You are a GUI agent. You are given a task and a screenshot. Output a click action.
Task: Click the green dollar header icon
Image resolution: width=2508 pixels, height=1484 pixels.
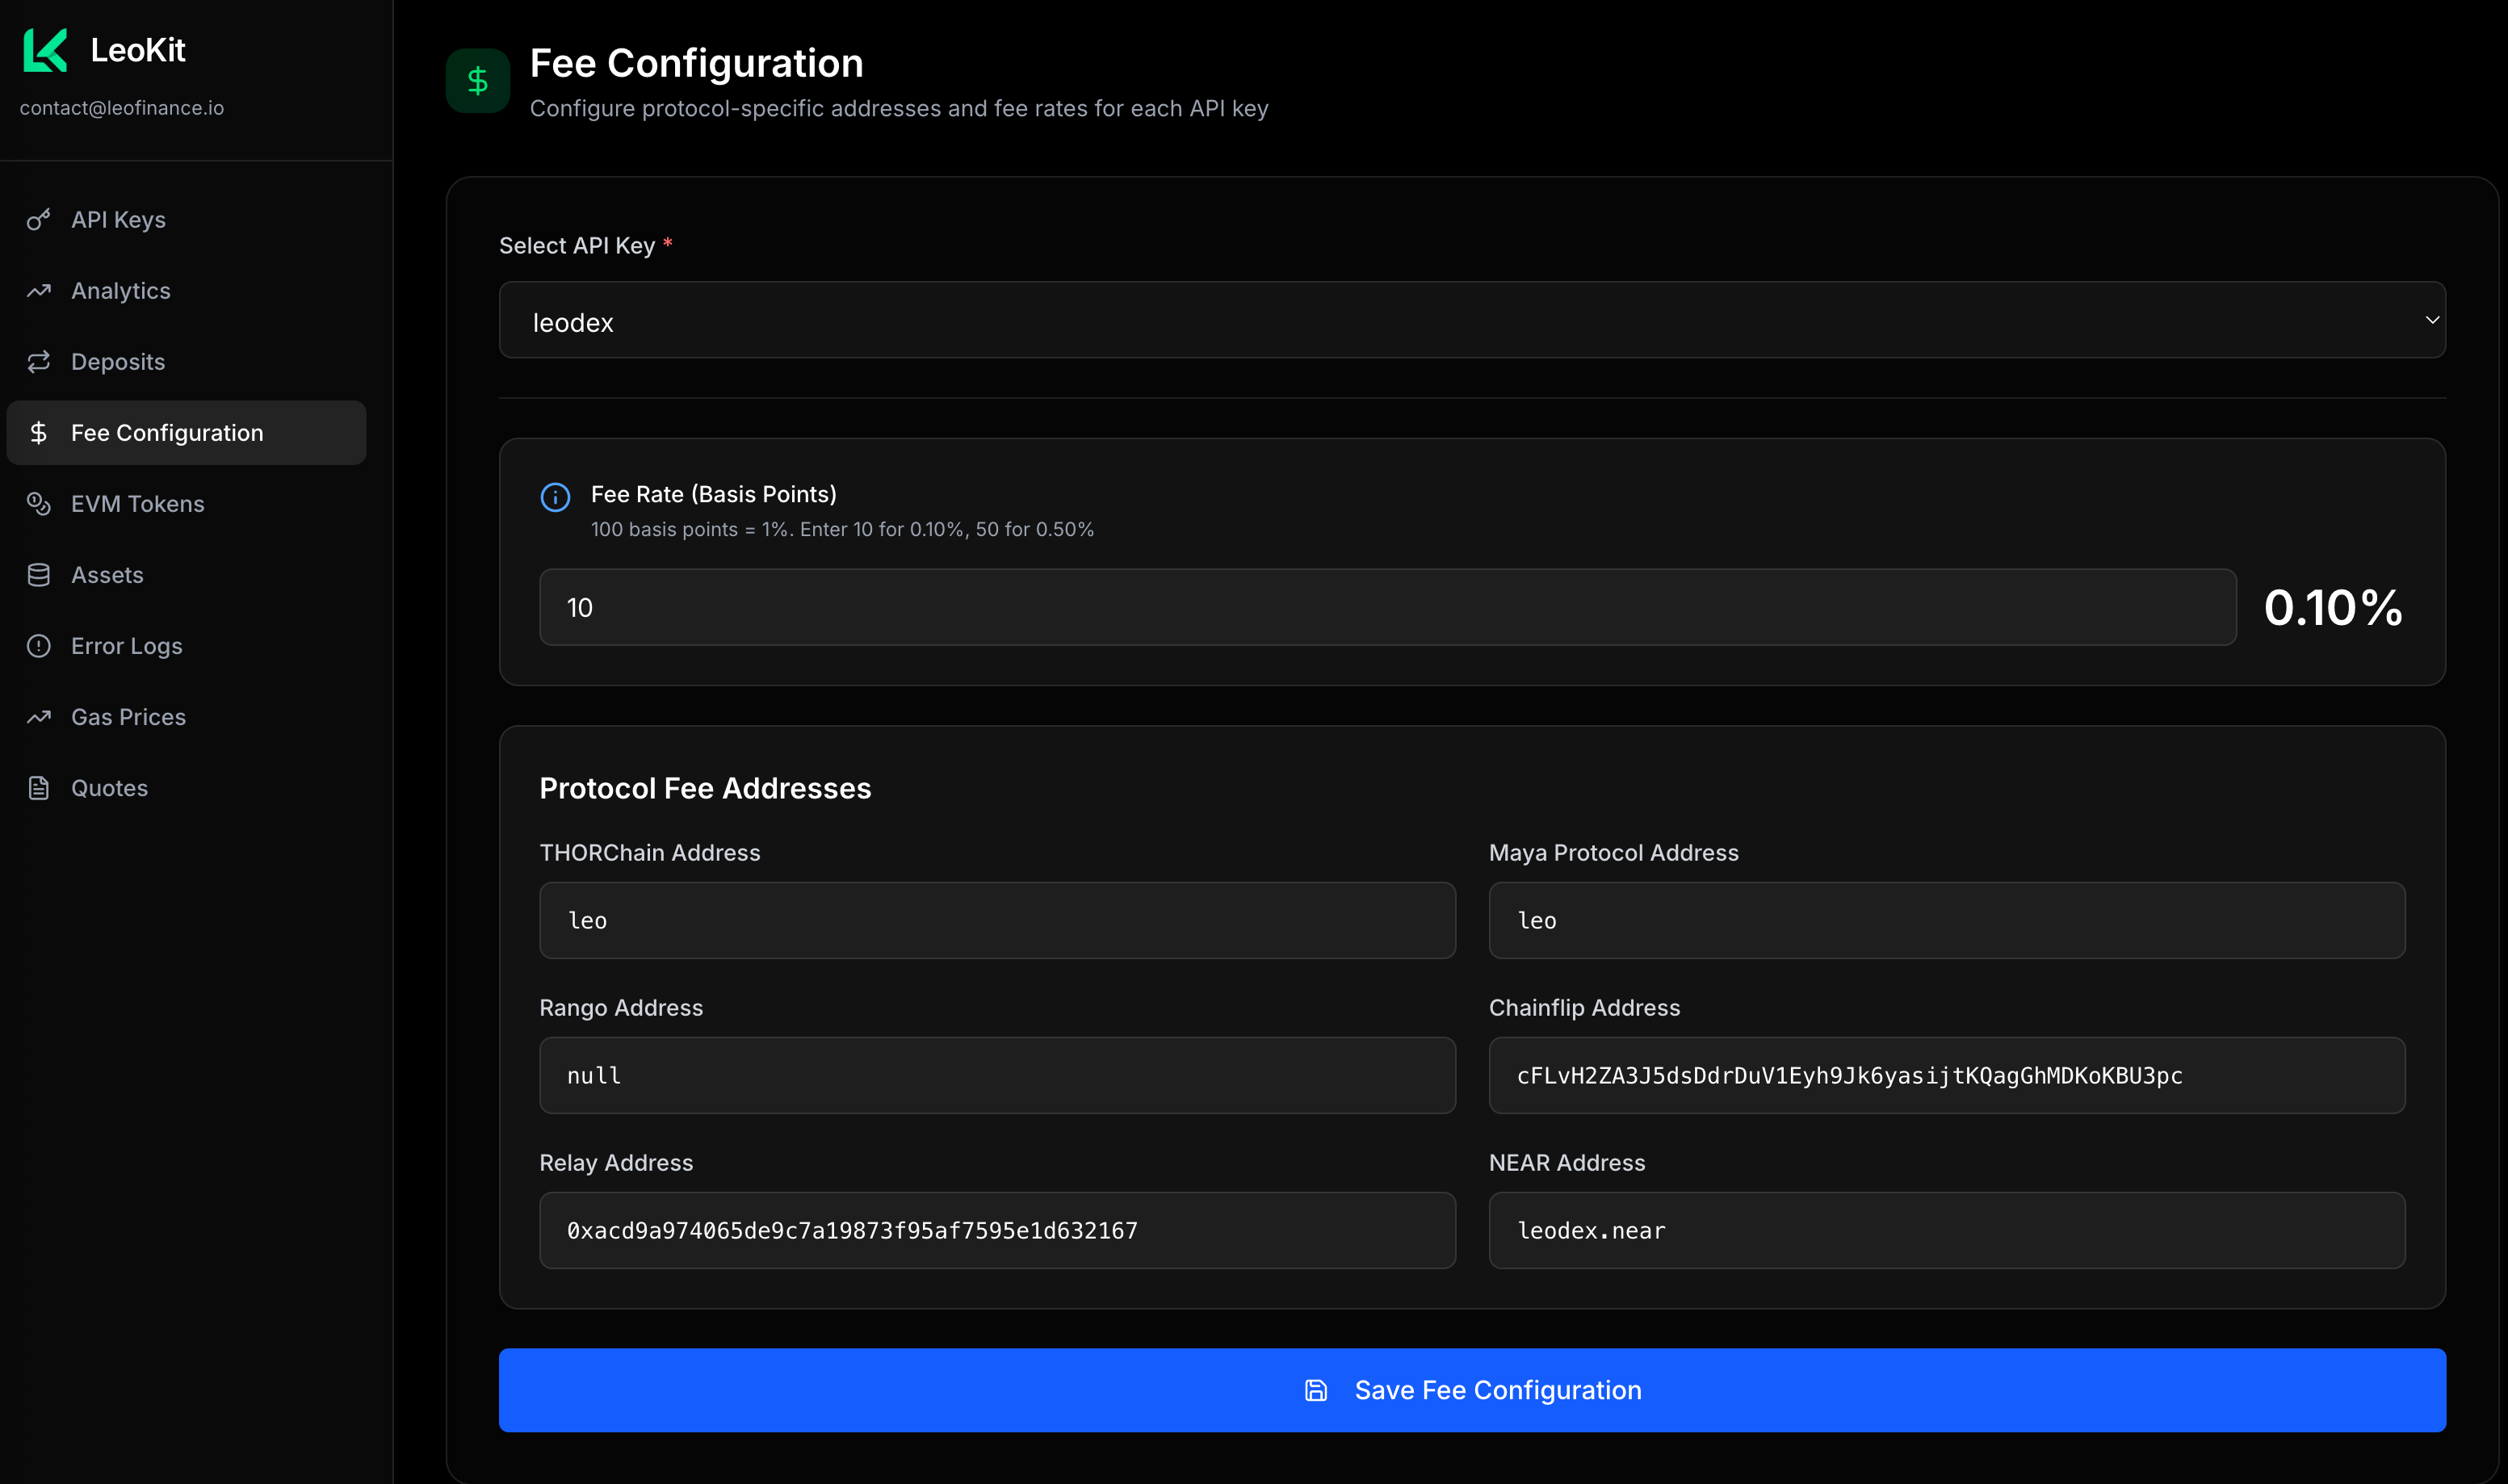(x=477, y=81)
